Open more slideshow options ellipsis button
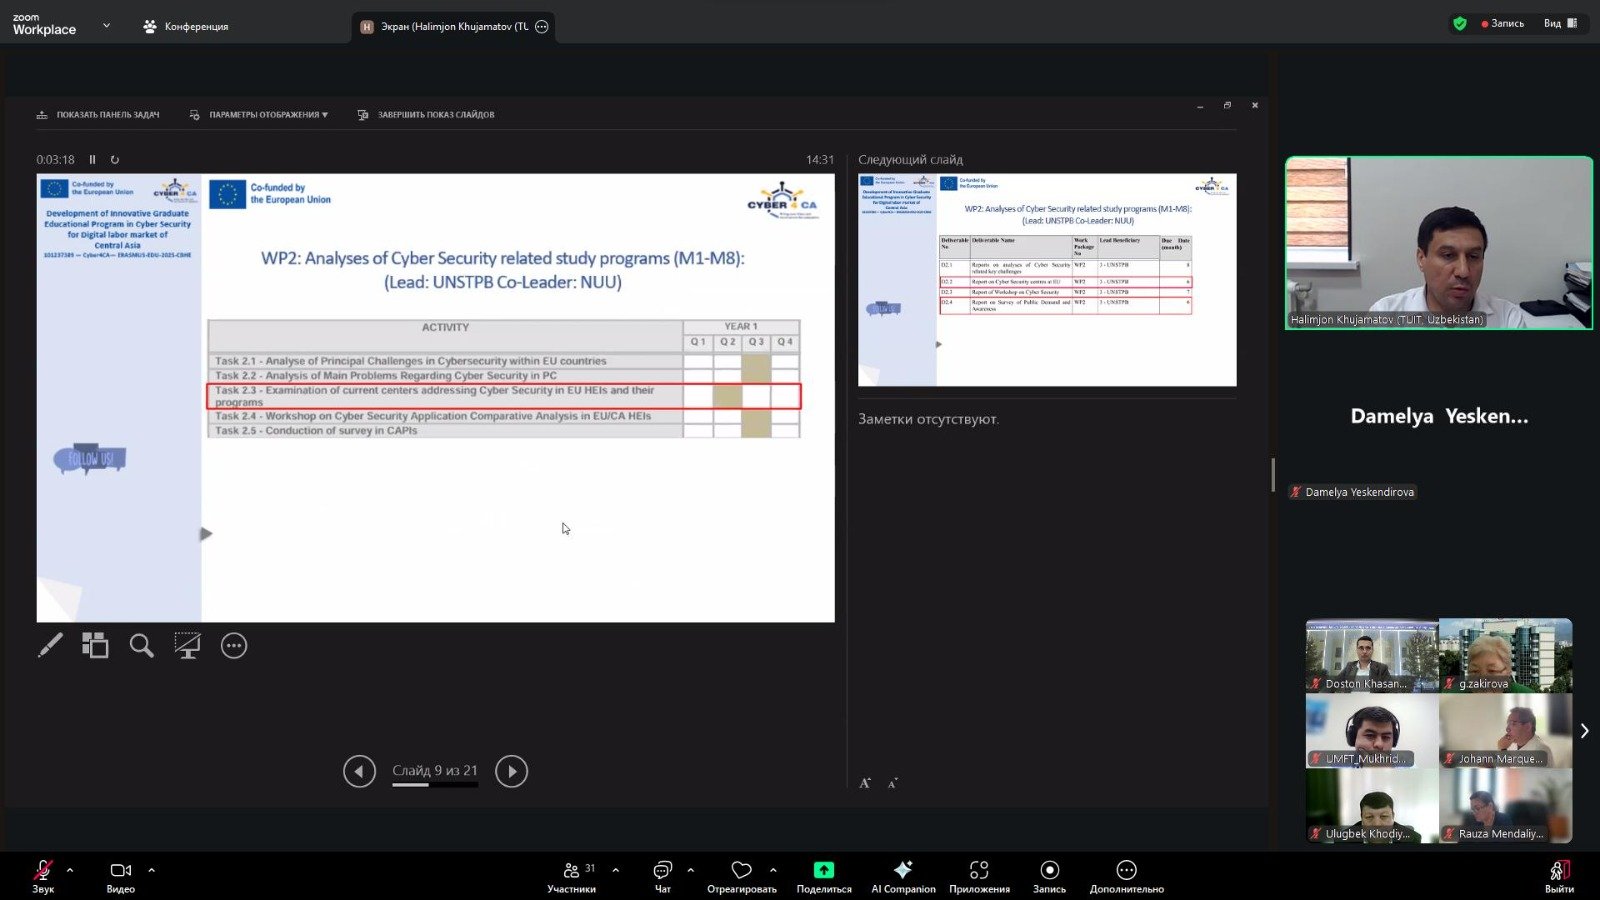 click(x=234, y=646)
